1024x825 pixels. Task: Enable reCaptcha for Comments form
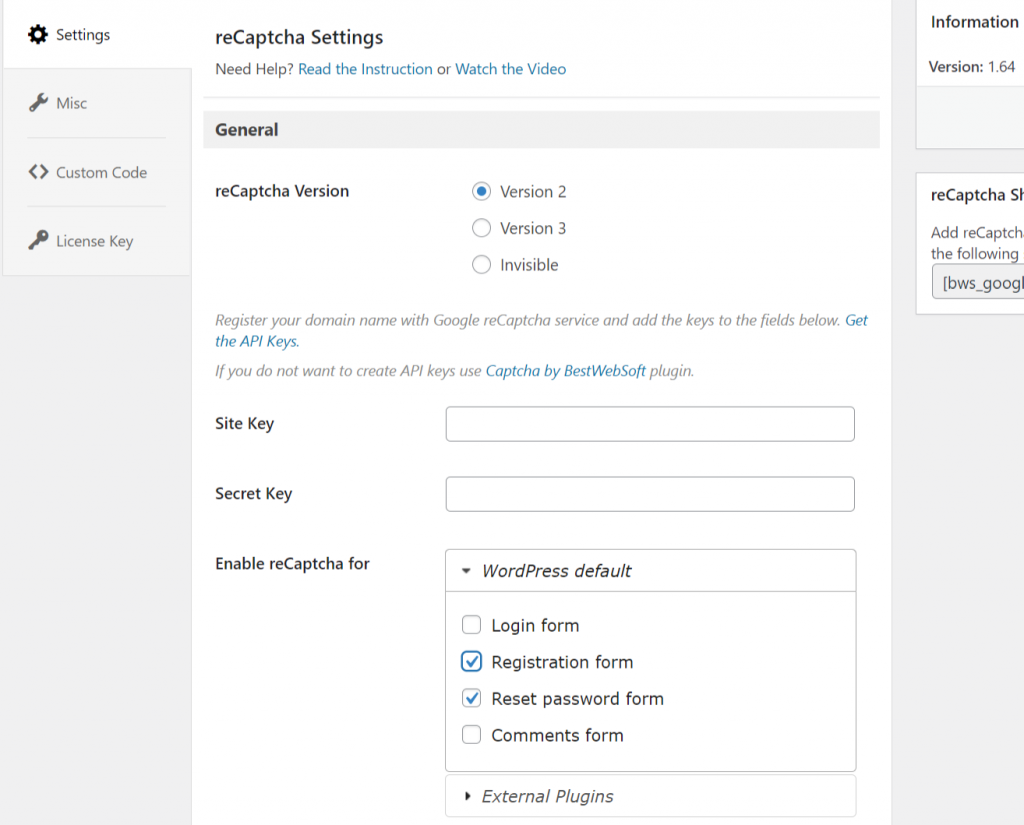click(472, 735)
